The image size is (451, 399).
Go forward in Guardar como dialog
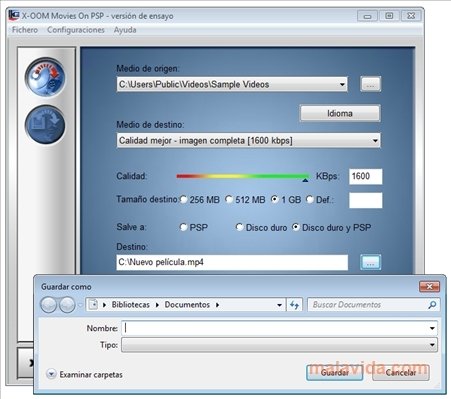coord(67,305)
